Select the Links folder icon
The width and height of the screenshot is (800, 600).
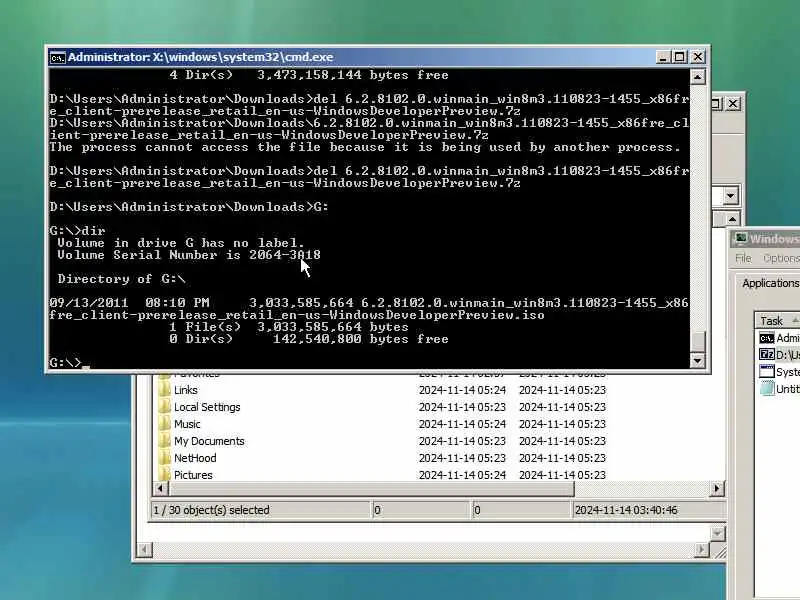164,390
